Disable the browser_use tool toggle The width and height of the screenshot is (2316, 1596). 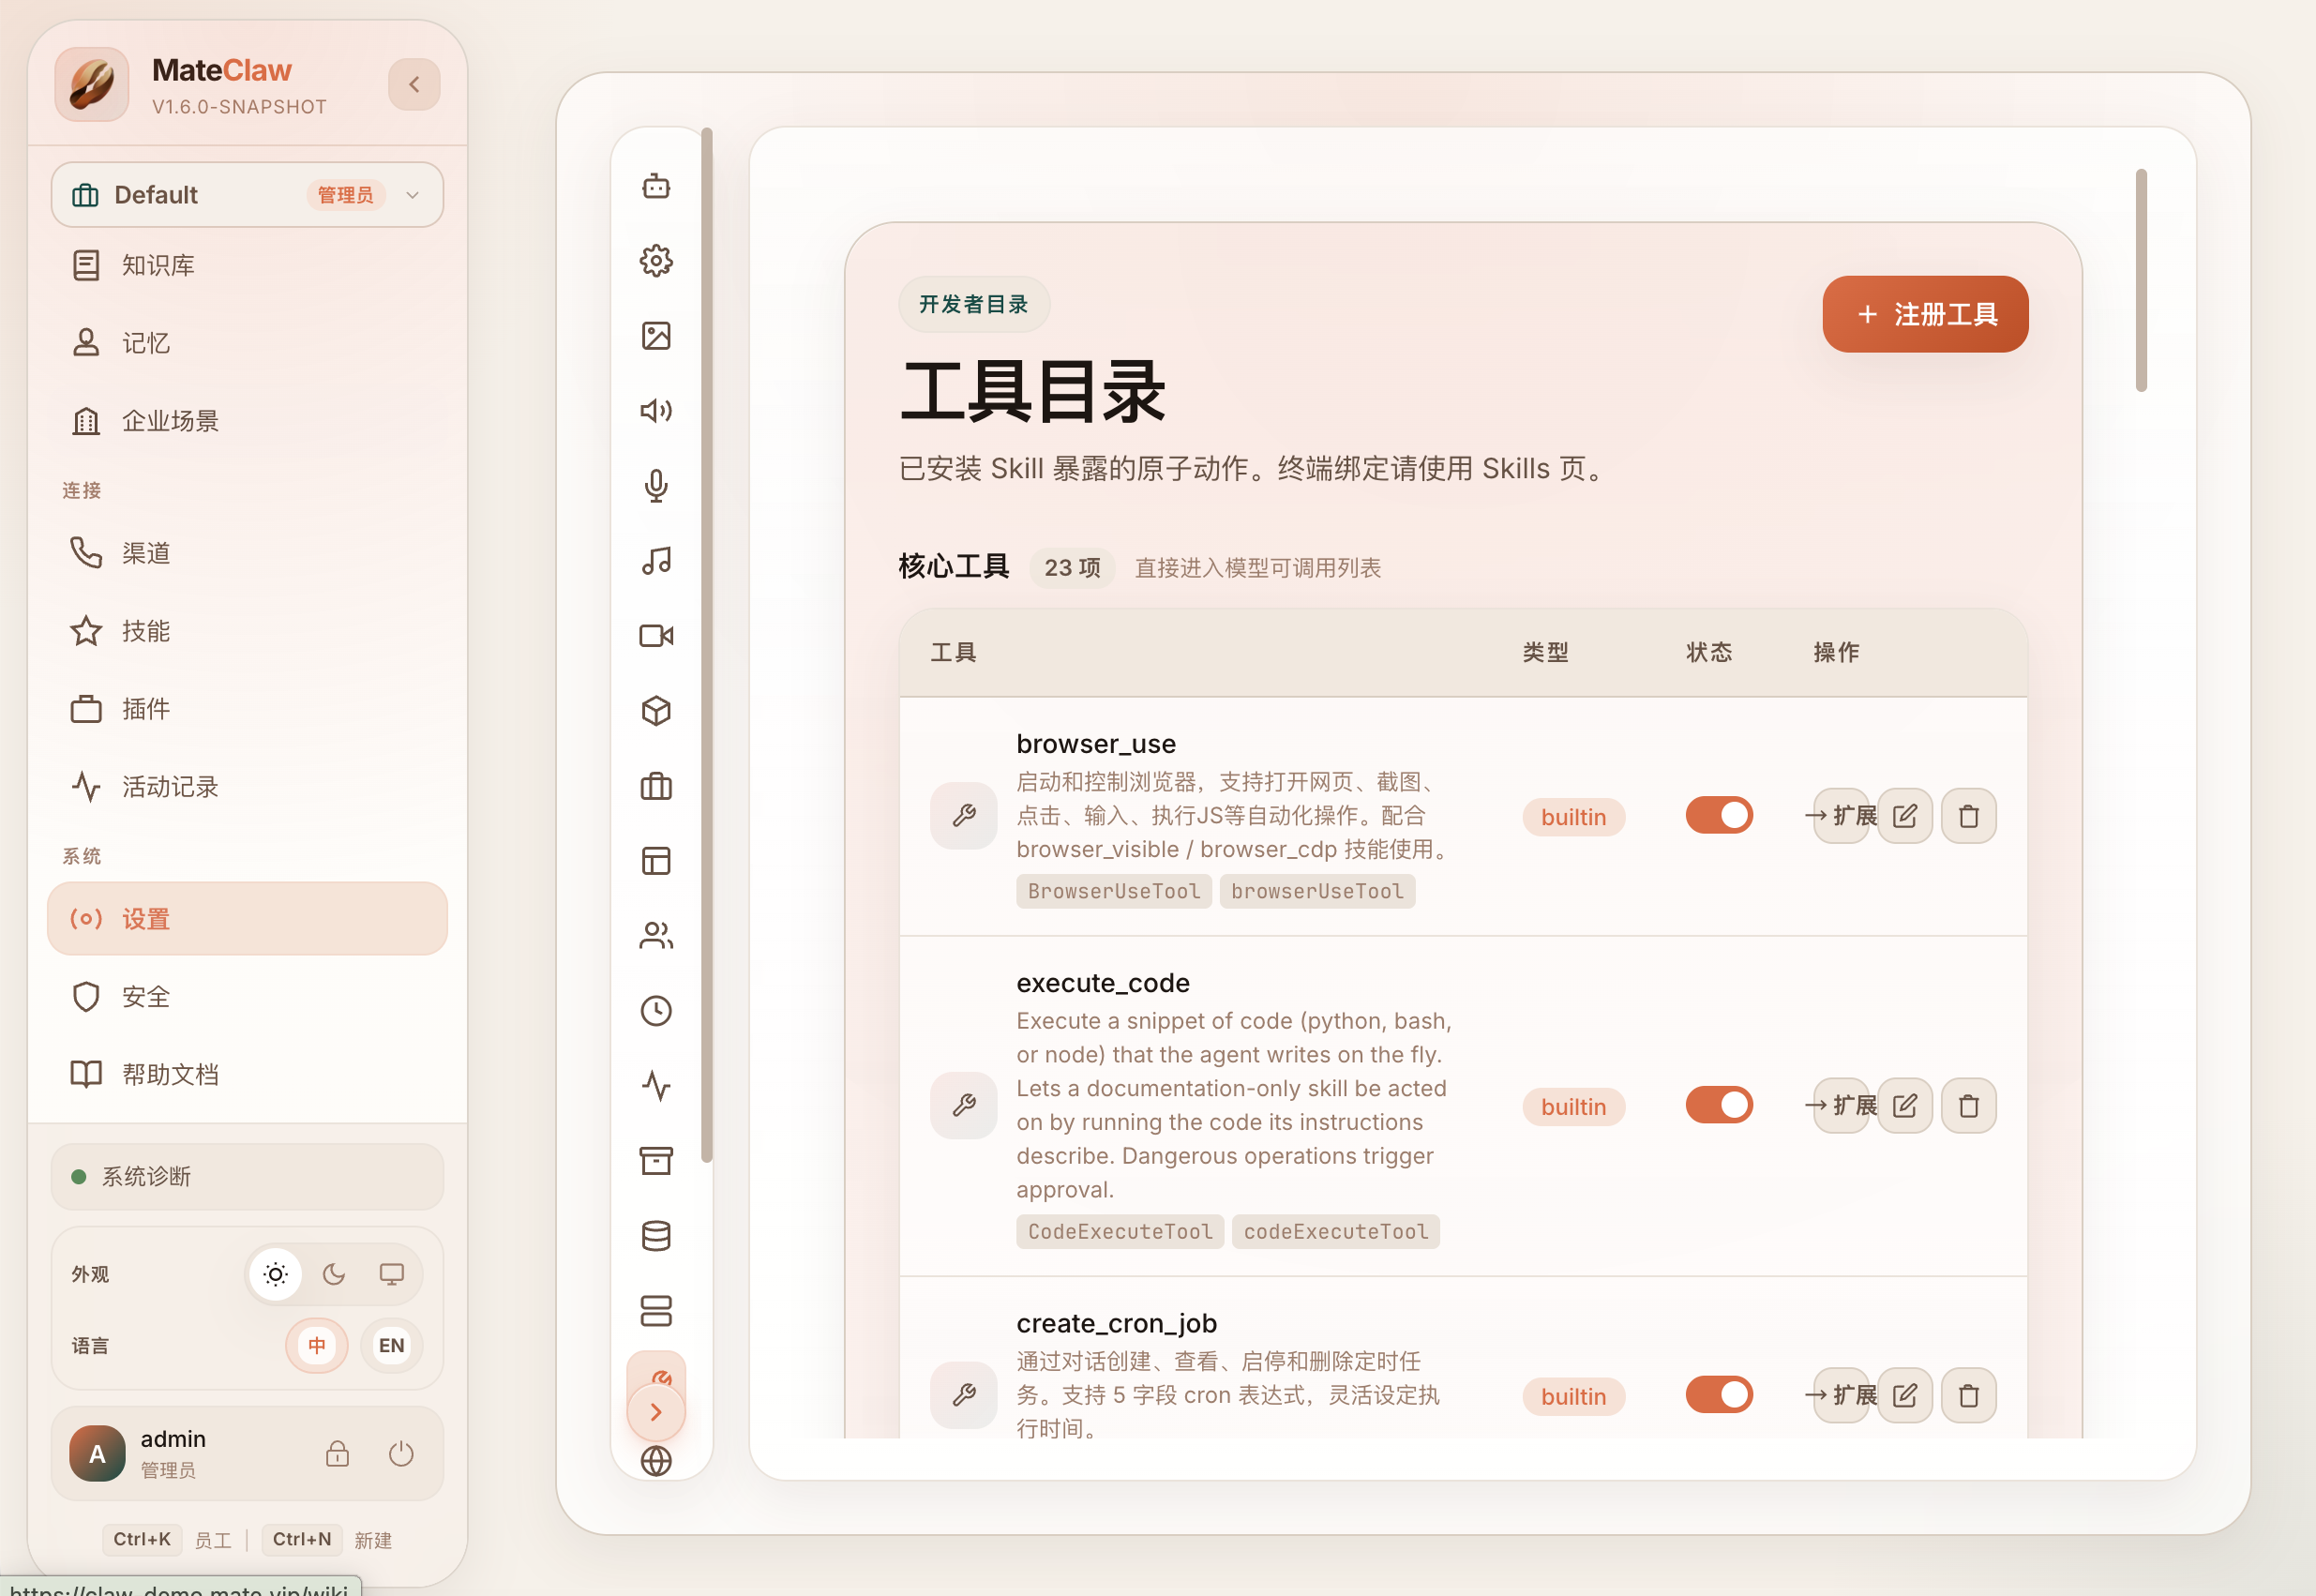coord(1719,816)
